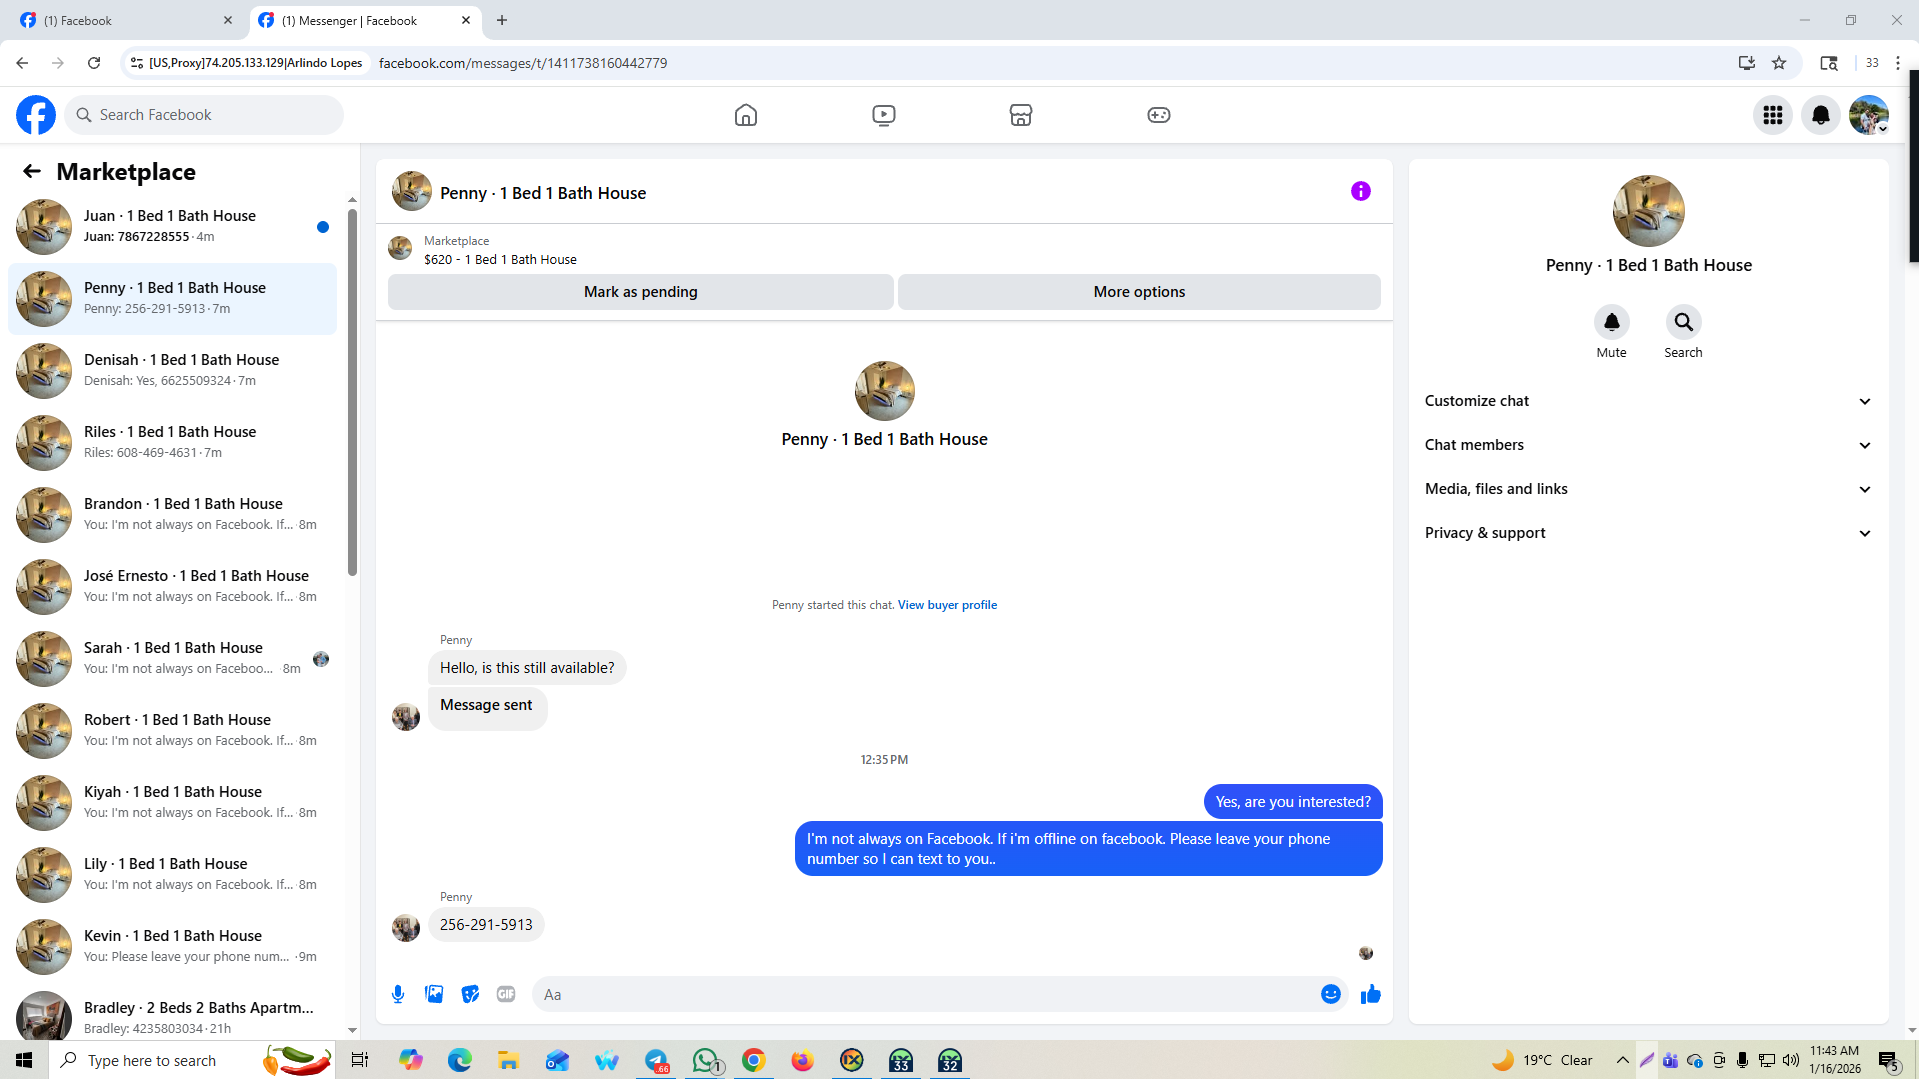This screenshot has height=1079, width=1919.
Task: Open Penny listing thumbnail in right panel
Action: tap(1649, 211)
